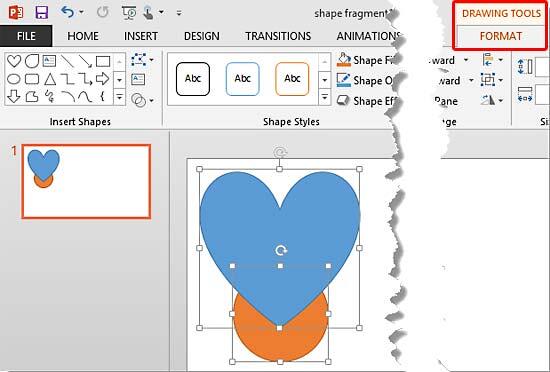Pick the Teardrop shape in gallery
Viewport: 550px width, 372px height.
point(32,61)
